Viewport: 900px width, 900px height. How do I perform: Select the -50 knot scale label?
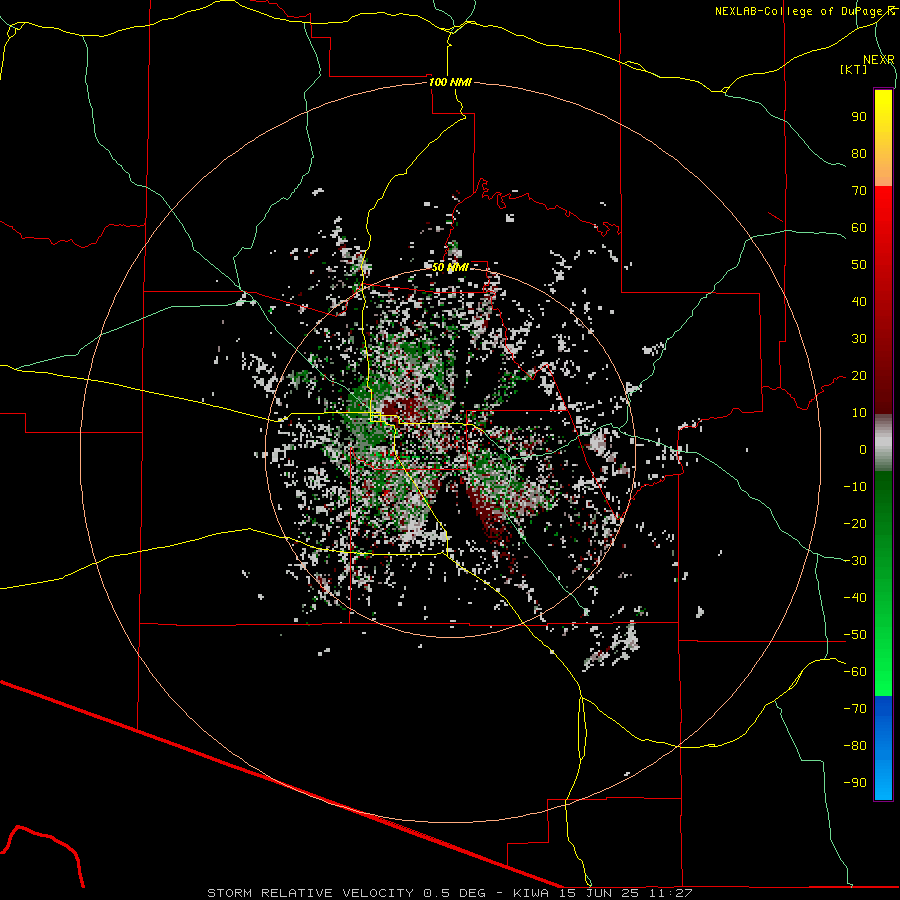(855, 635)
